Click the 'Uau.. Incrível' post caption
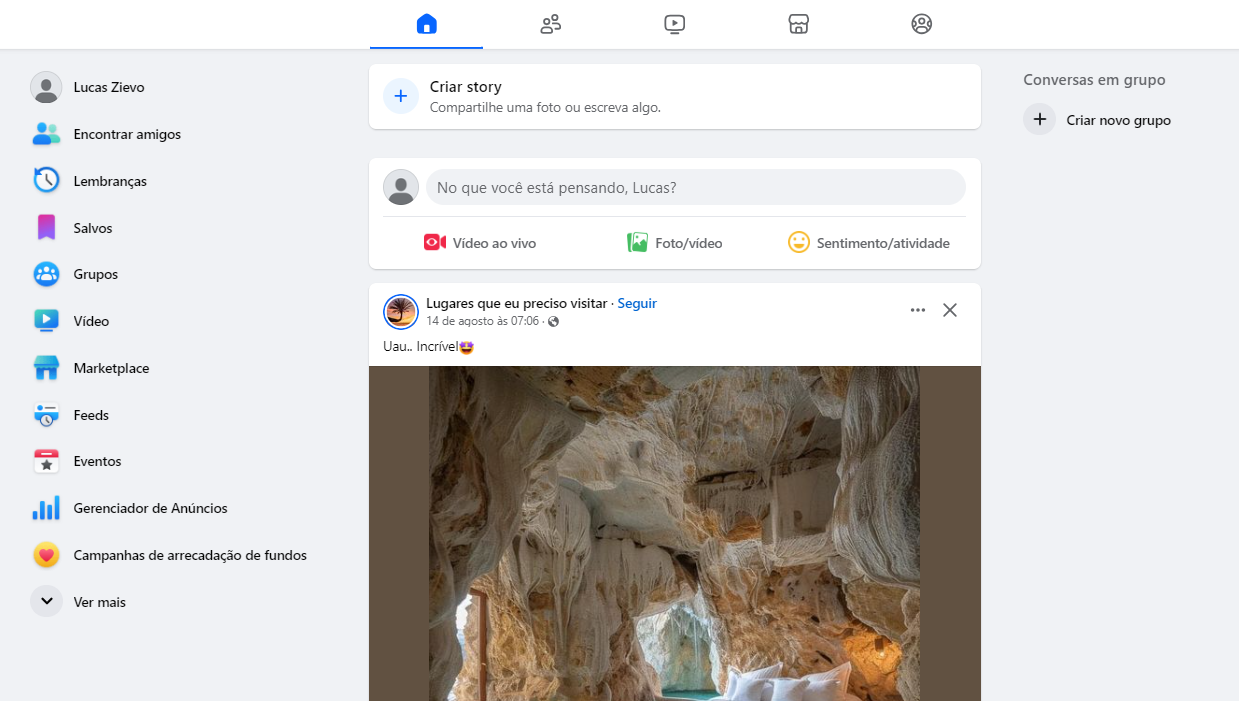 (428, 346)
